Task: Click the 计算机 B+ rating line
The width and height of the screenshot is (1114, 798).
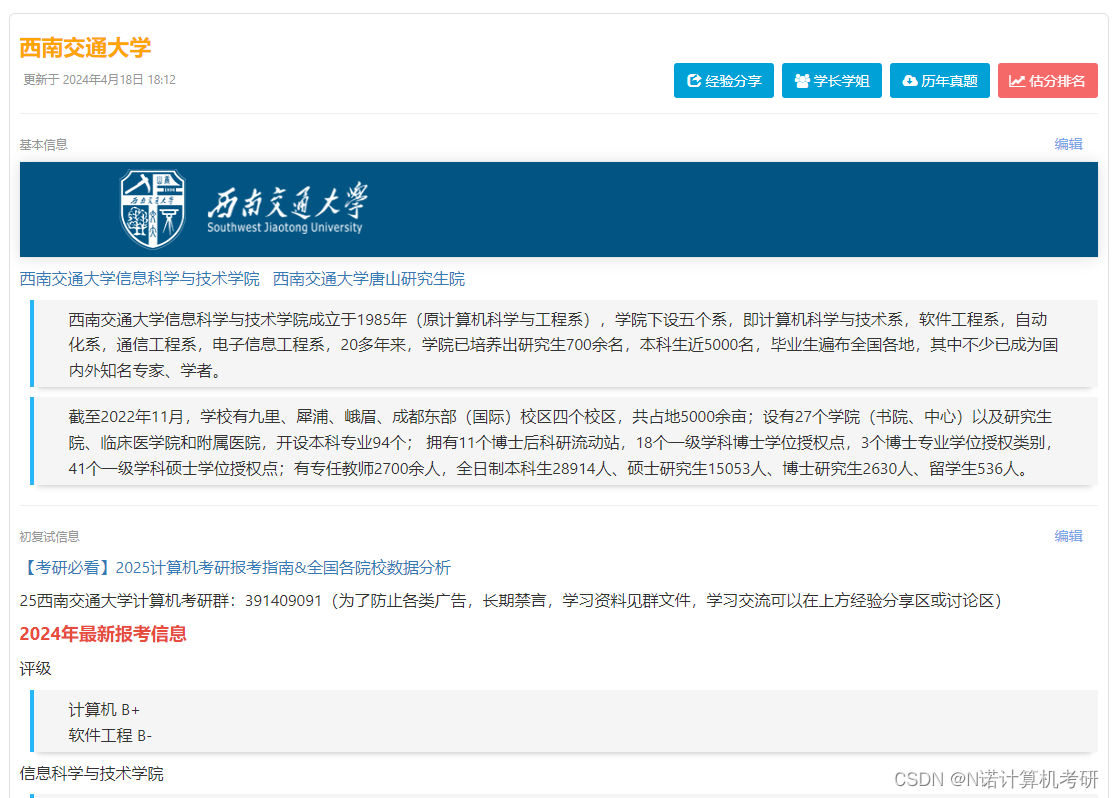Action: (104, 710)
